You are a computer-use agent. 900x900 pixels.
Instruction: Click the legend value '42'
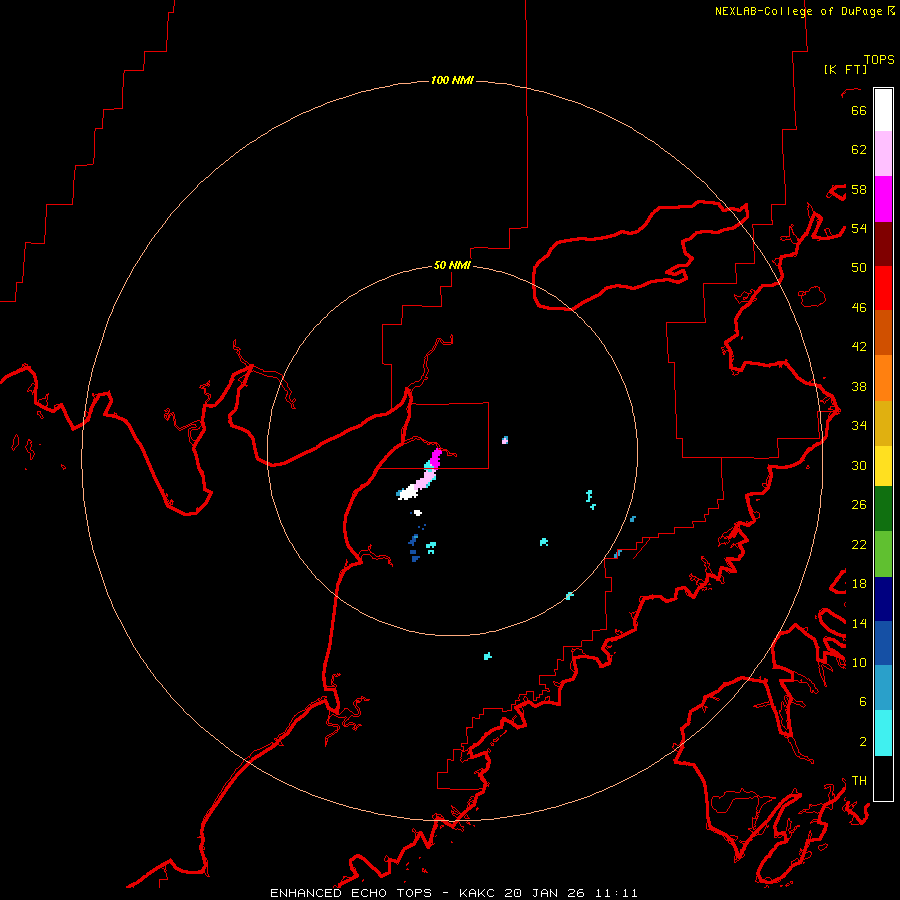[859, 347]
